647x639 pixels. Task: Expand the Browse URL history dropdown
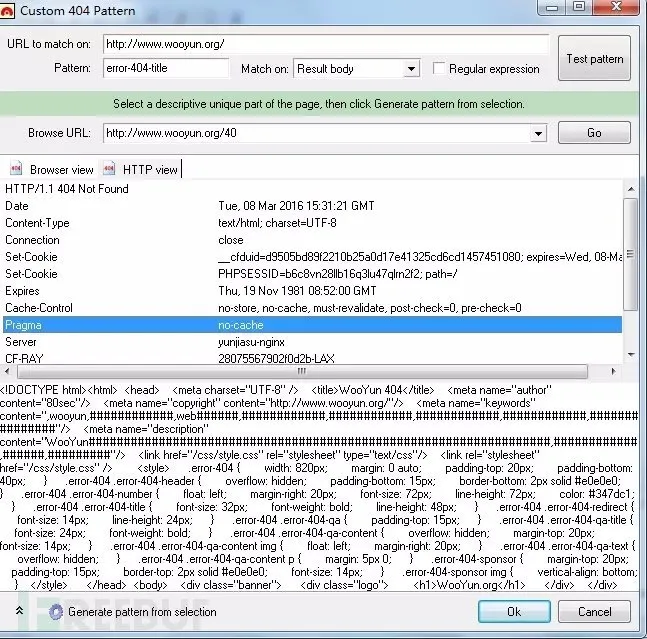[538, 134]
